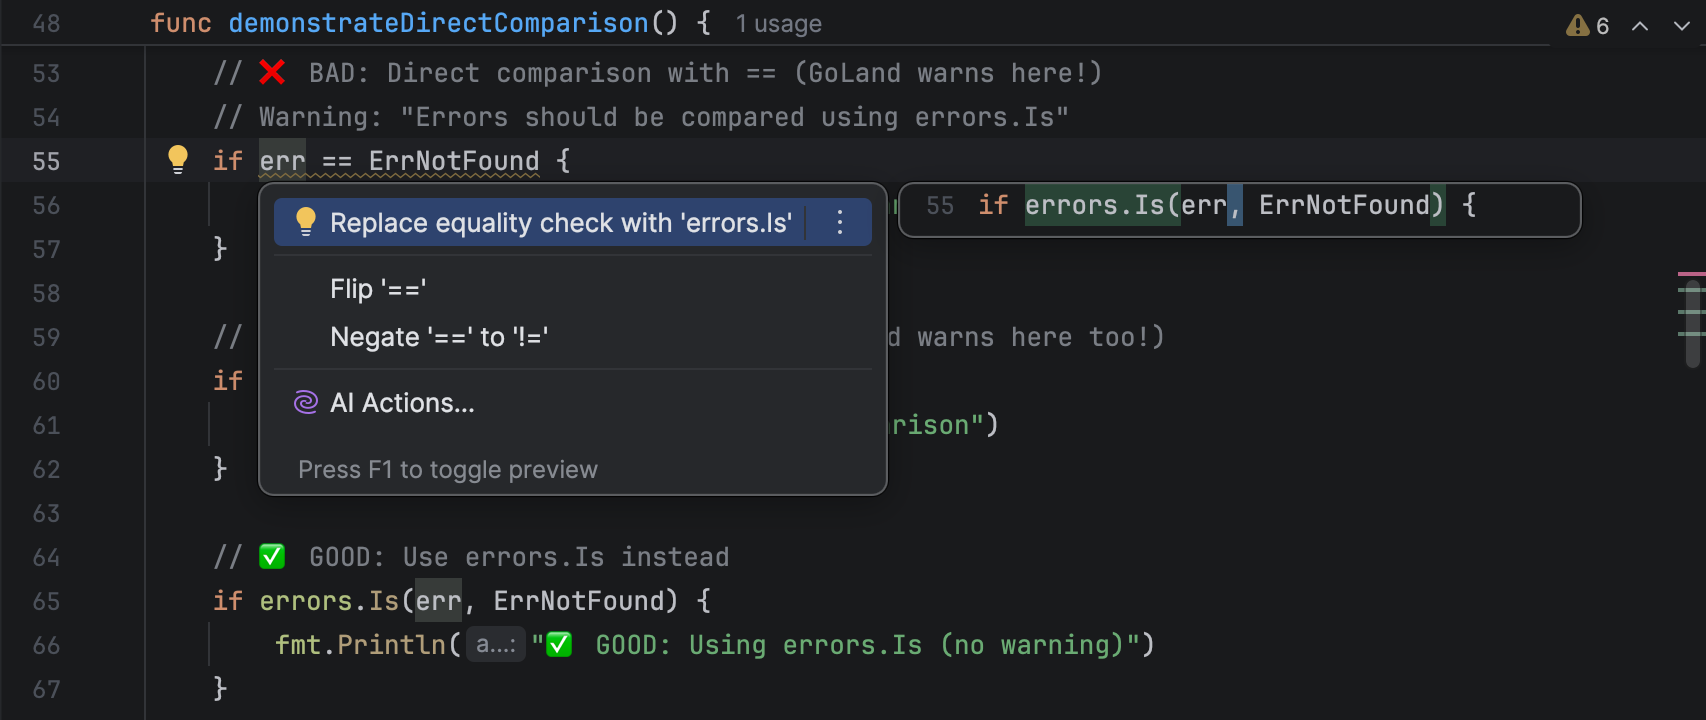The image size is (1706, 720).
Task: Click the warning triangle inspection indicator
Action: 1577,25
